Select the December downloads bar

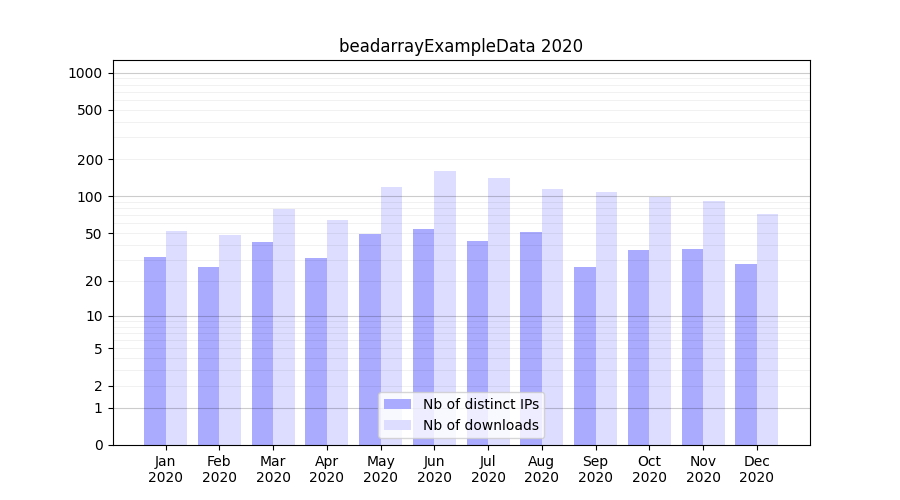[767, 329]
